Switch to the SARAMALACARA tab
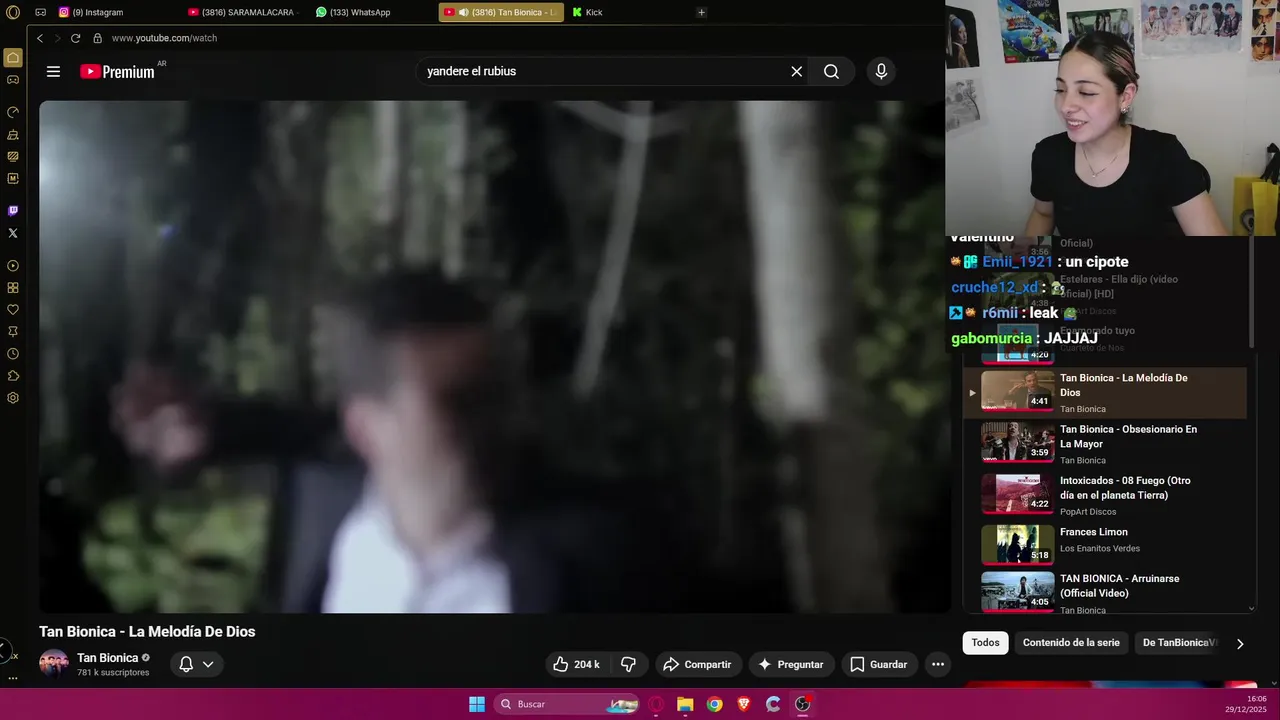The height and width of the screenshot is (720, 1280). click(x=244, y=12)
